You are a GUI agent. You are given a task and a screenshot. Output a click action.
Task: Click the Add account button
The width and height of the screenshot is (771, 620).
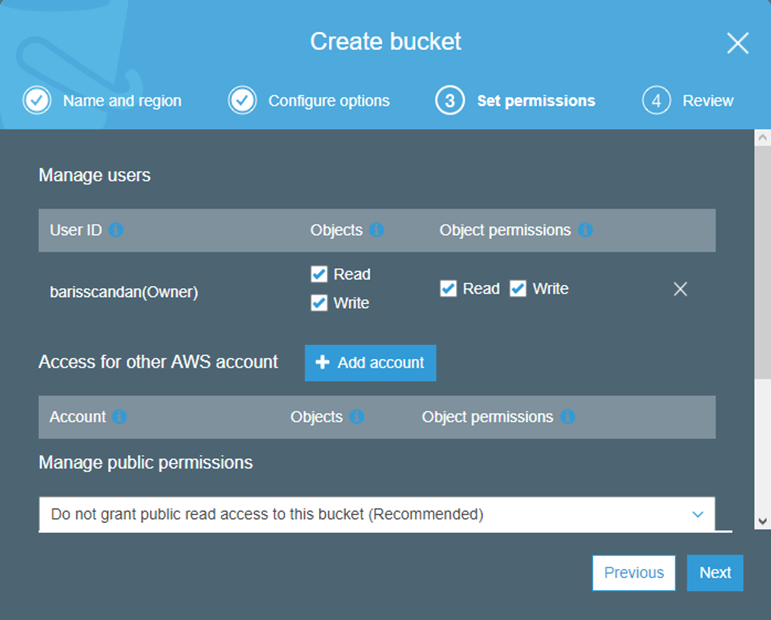[370, 363]
